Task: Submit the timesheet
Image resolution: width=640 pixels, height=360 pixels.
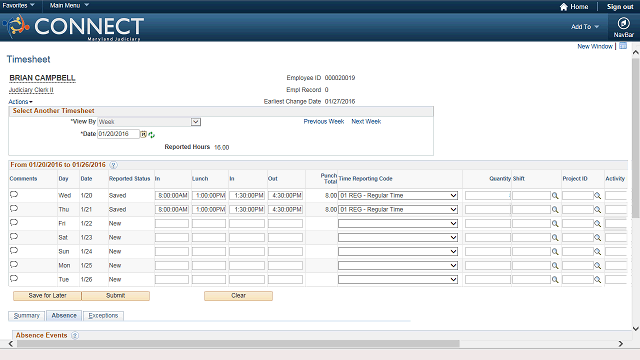Action: click(x=116, y=296)
